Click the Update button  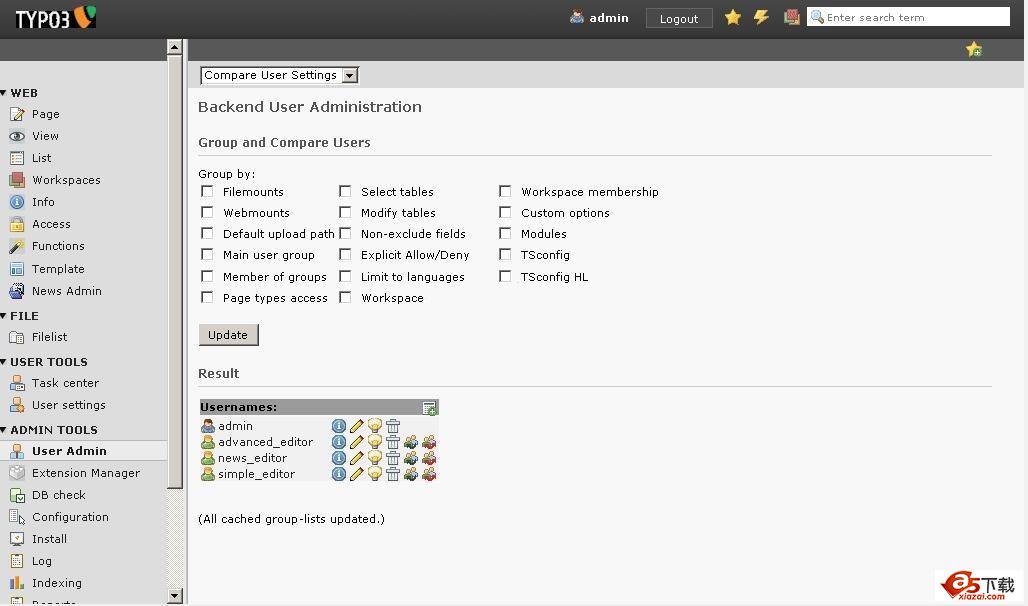(228, 335)
